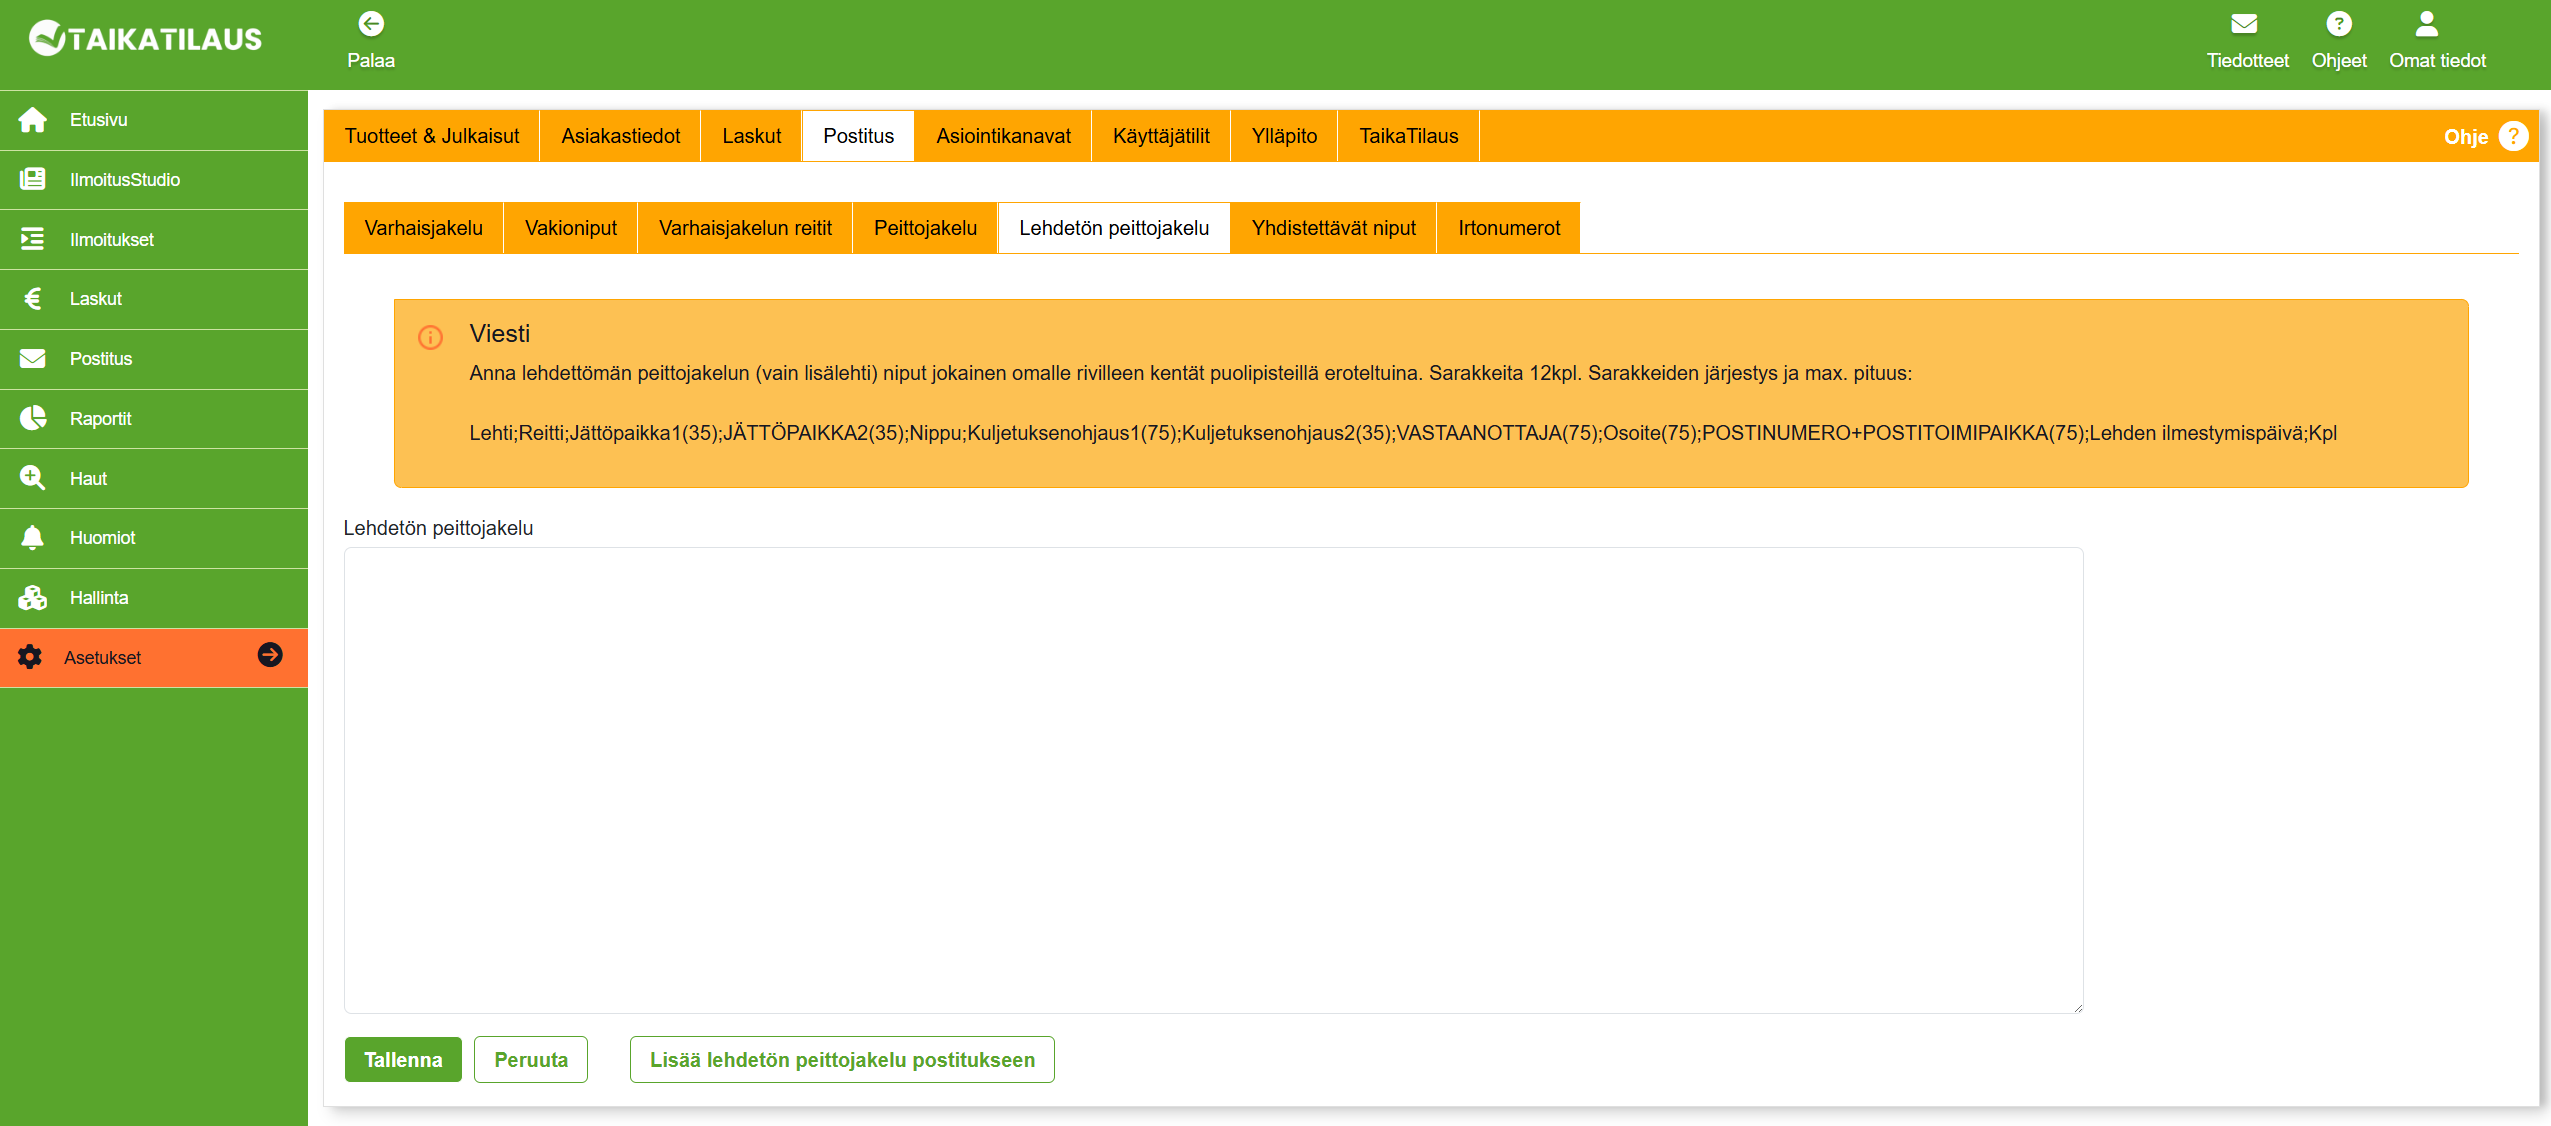The height and width of the screenshot is (1126, 2551).
Task: Select the Varhaisjakelun reitit subtab
Action: pyautogui.click(x=745, y=228)
